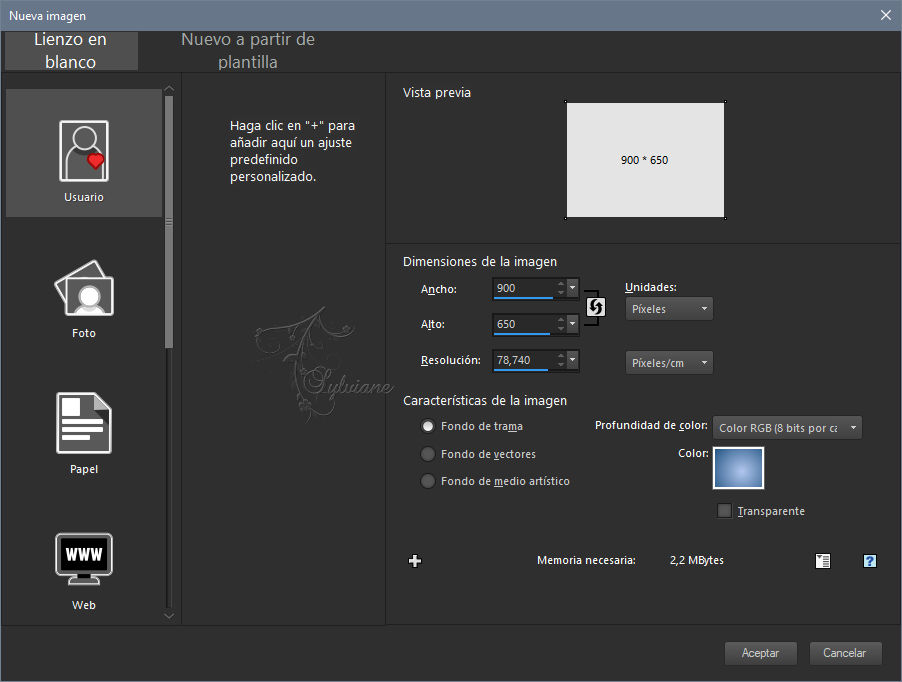Click the category list scrollbar thumb
Image resolution: width=902 pixels, height=682 pixels.
pos(169,222)
